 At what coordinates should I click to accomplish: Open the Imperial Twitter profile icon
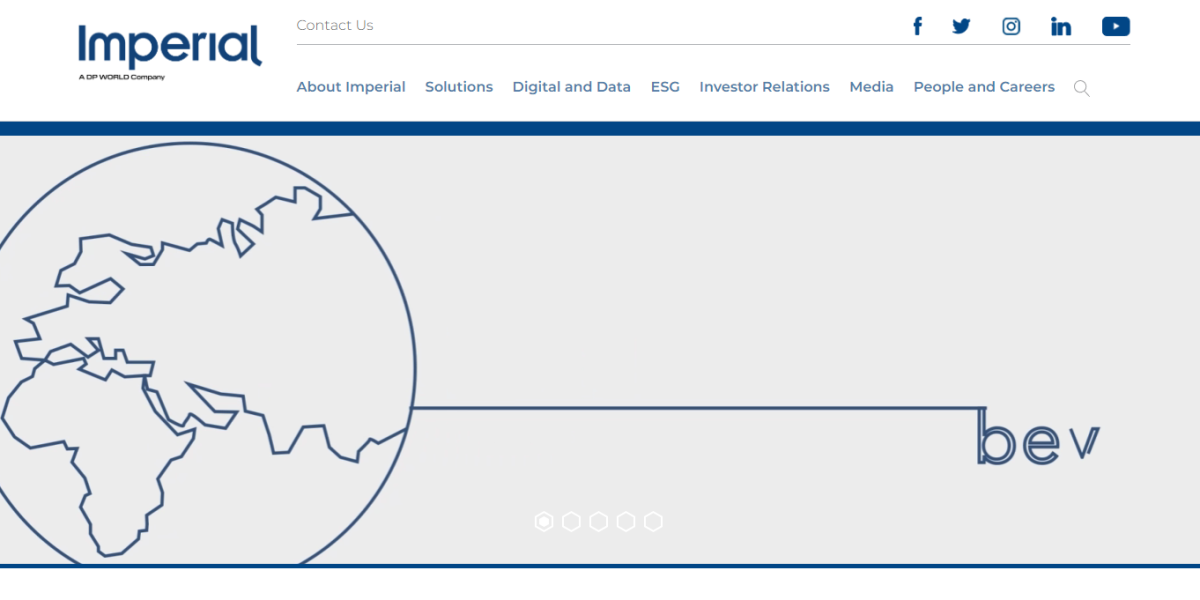(x=961, y=26)
